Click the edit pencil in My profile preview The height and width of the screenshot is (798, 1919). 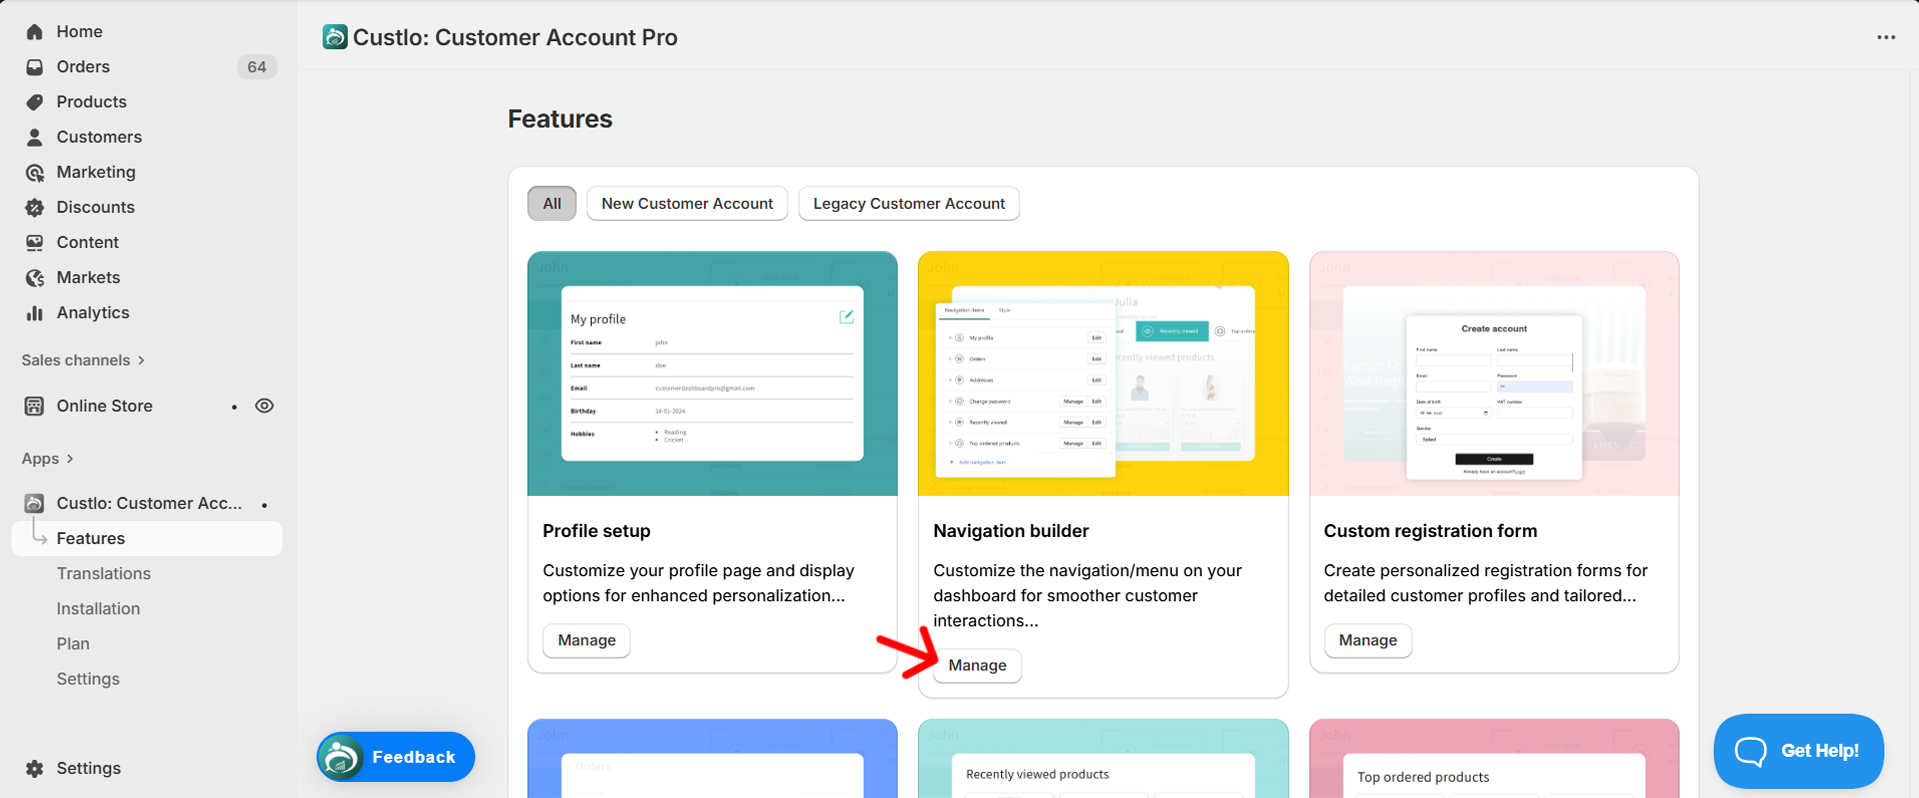(846, 317)
